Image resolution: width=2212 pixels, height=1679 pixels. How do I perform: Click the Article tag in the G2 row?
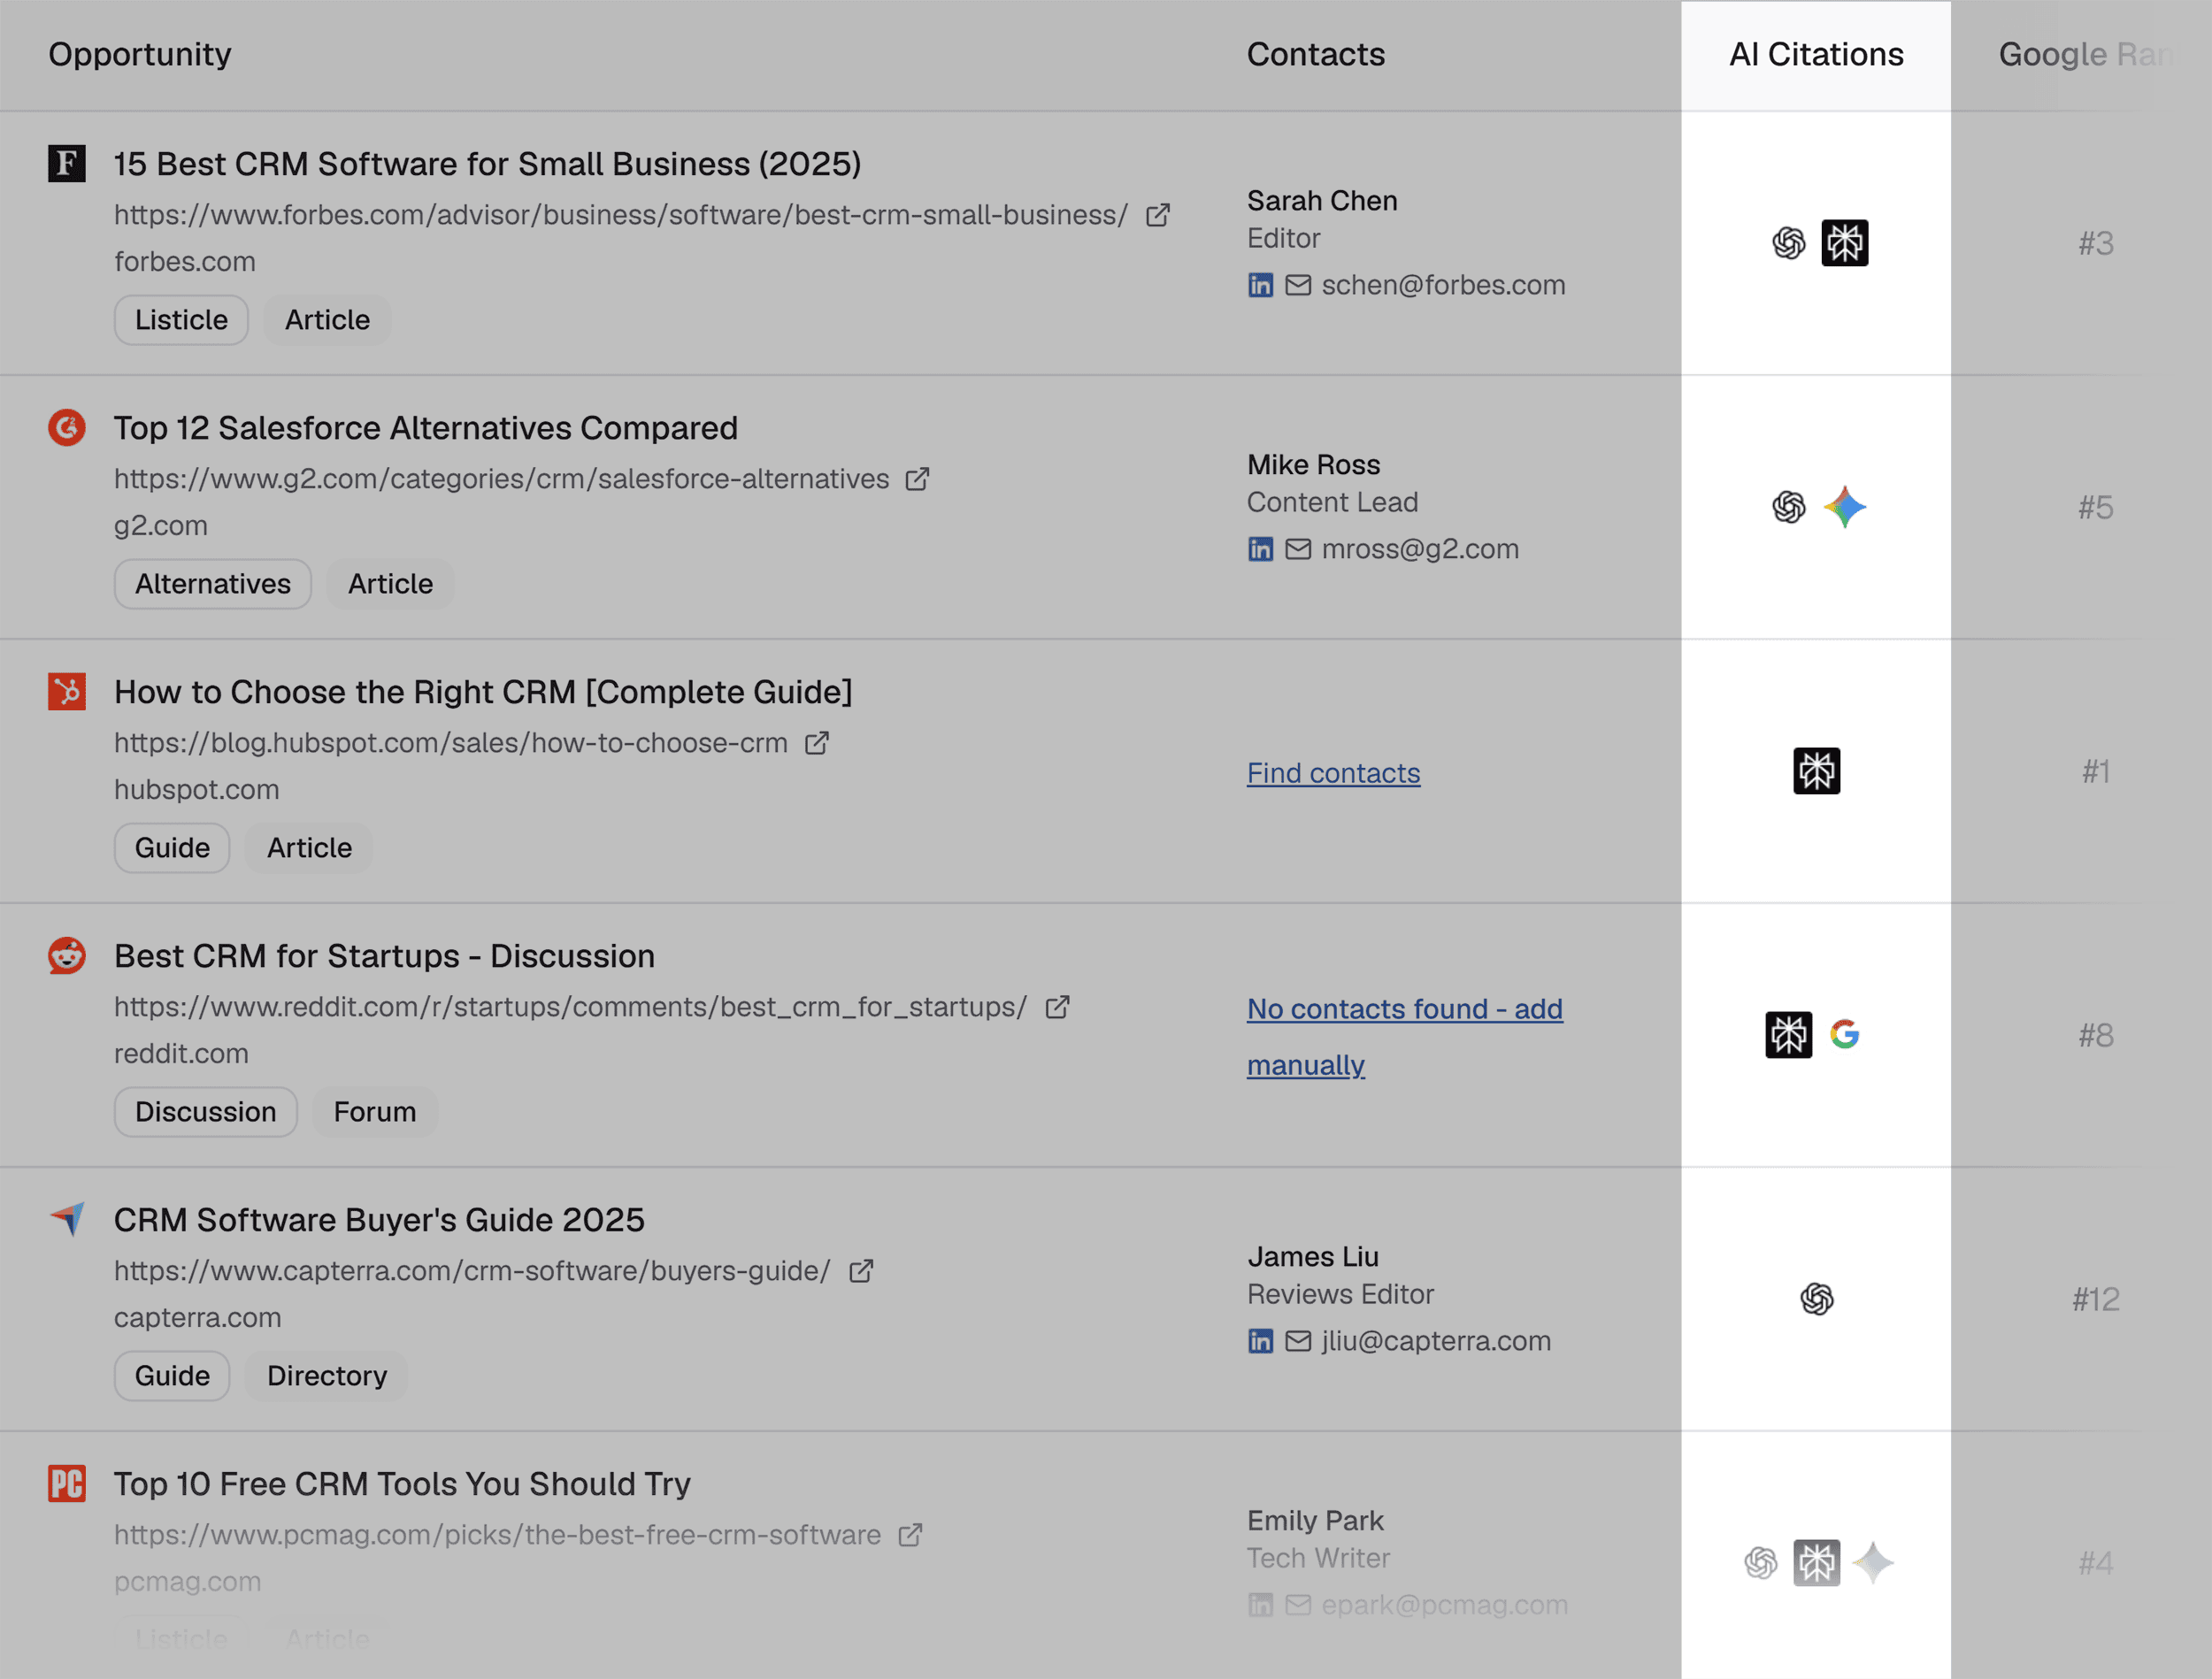tap(390, 584)
